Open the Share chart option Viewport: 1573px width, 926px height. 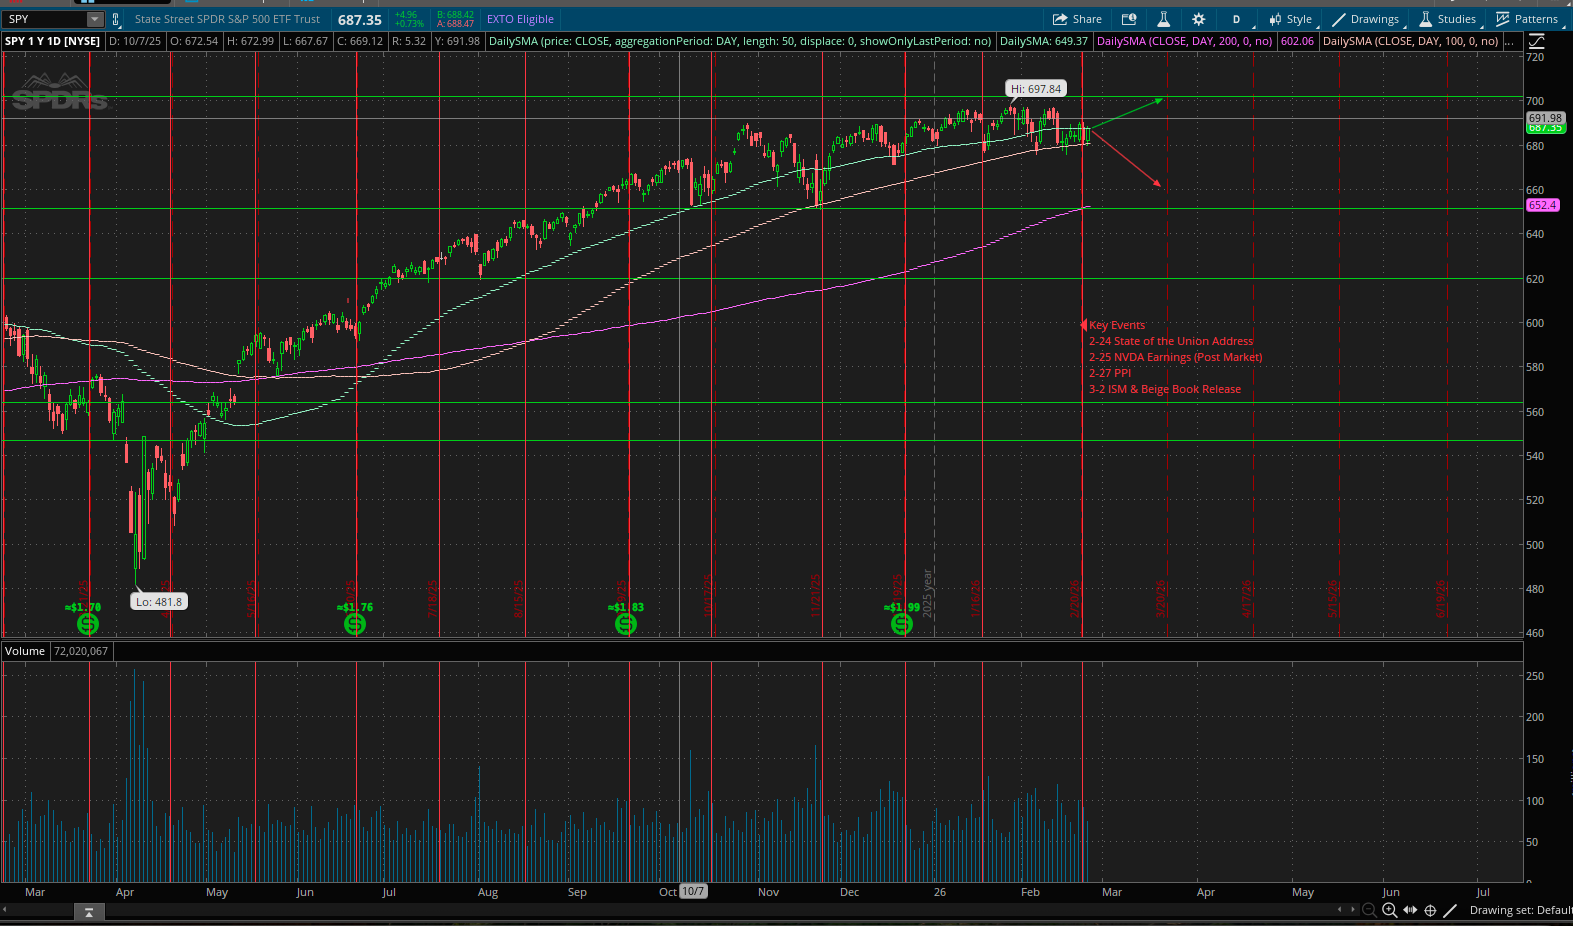coord(1077,19)
